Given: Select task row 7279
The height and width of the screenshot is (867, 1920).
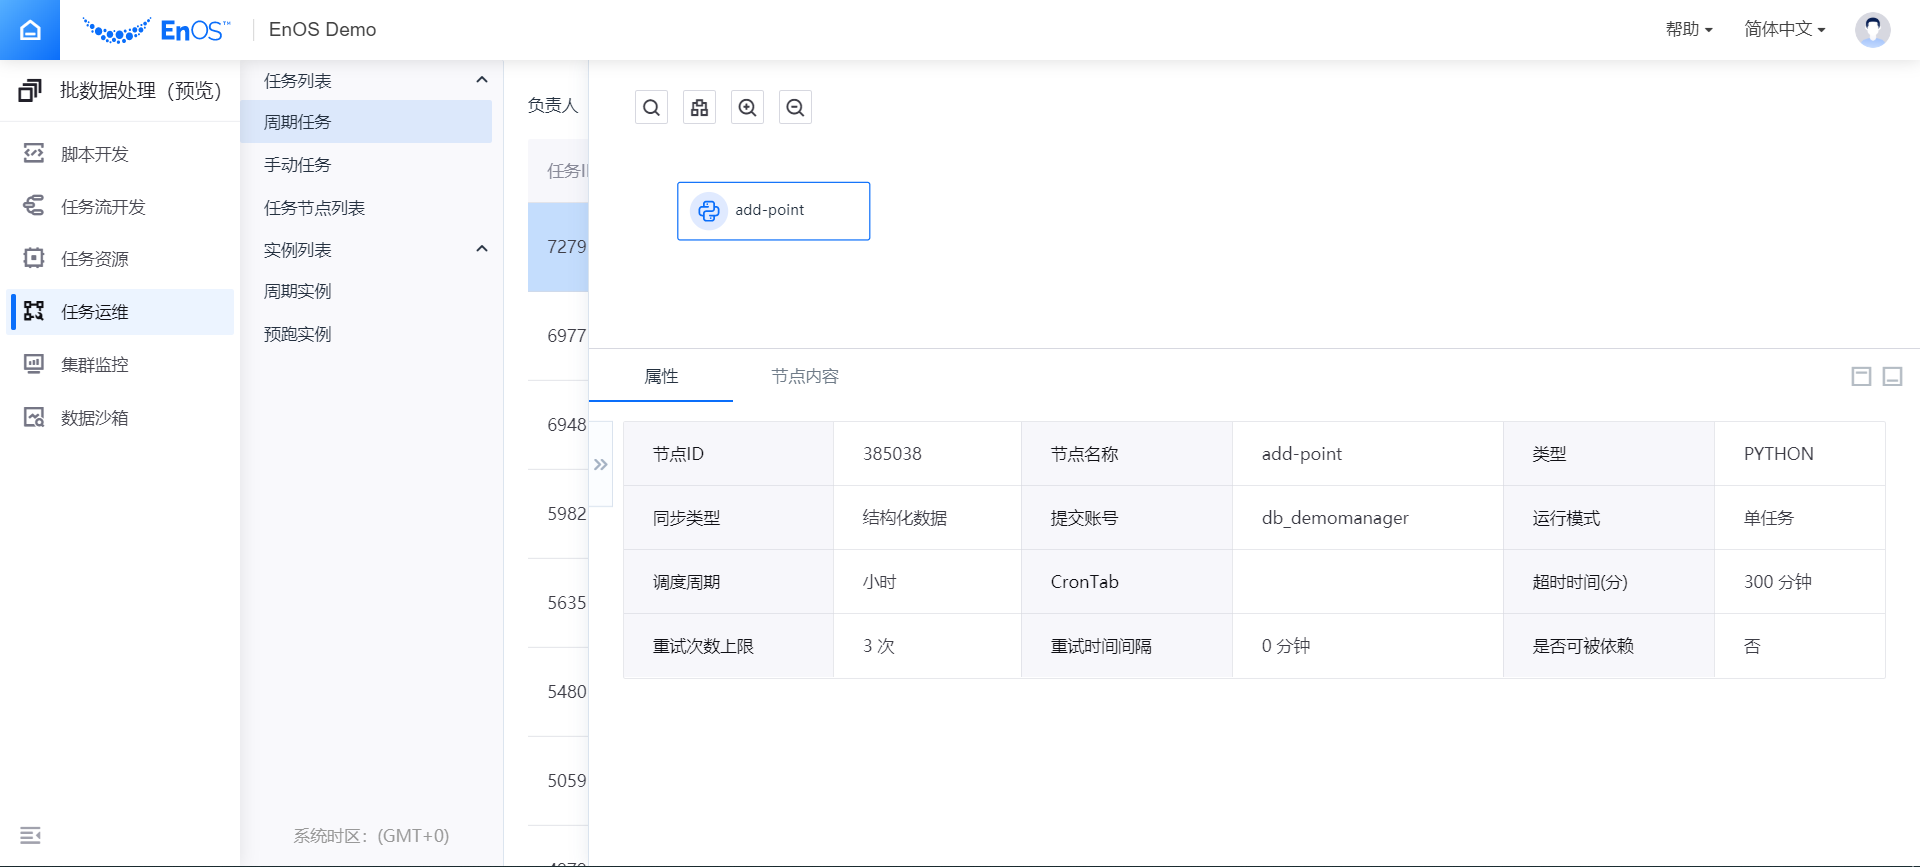Looking at the screenshot, I should (x=558, y=247).
